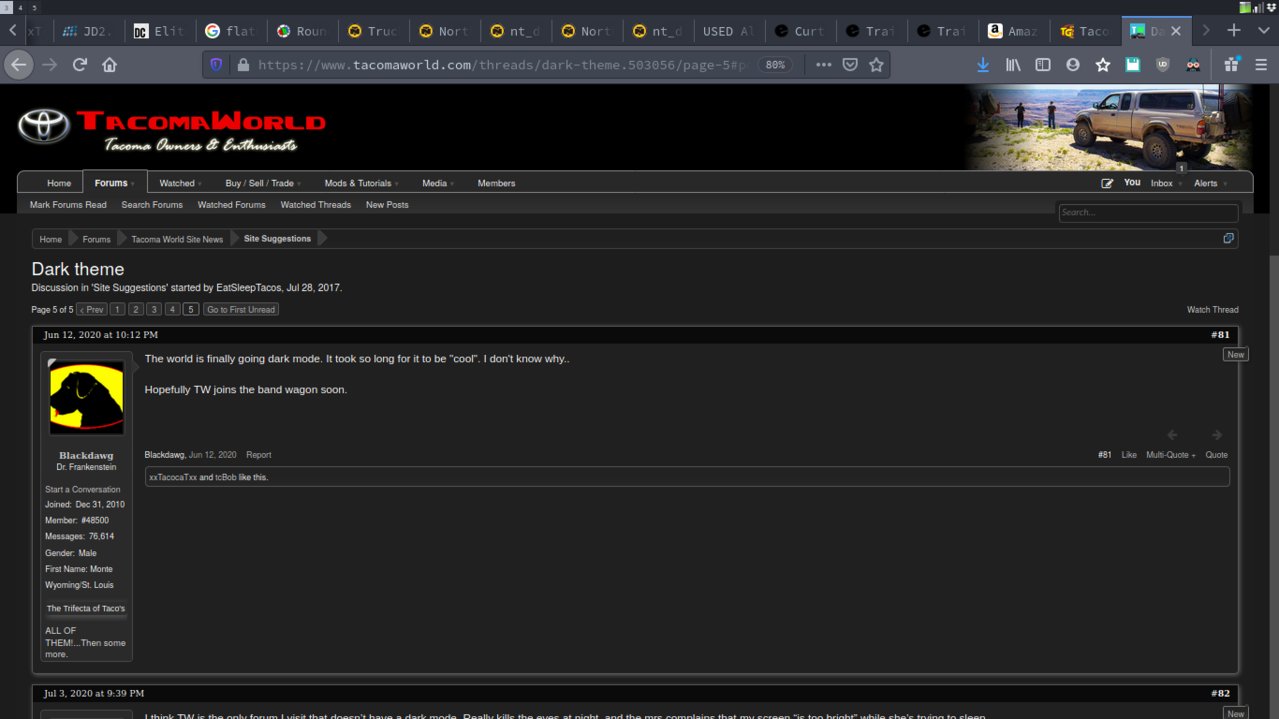The image size is (1279, 719).
Task: Open the page actions three-dot menu
Action: pos(823,65)
